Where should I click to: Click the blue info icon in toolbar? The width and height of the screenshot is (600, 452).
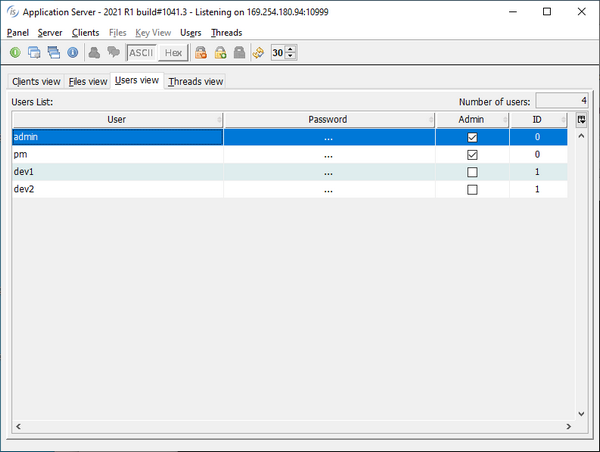click(x=73, y=53)
